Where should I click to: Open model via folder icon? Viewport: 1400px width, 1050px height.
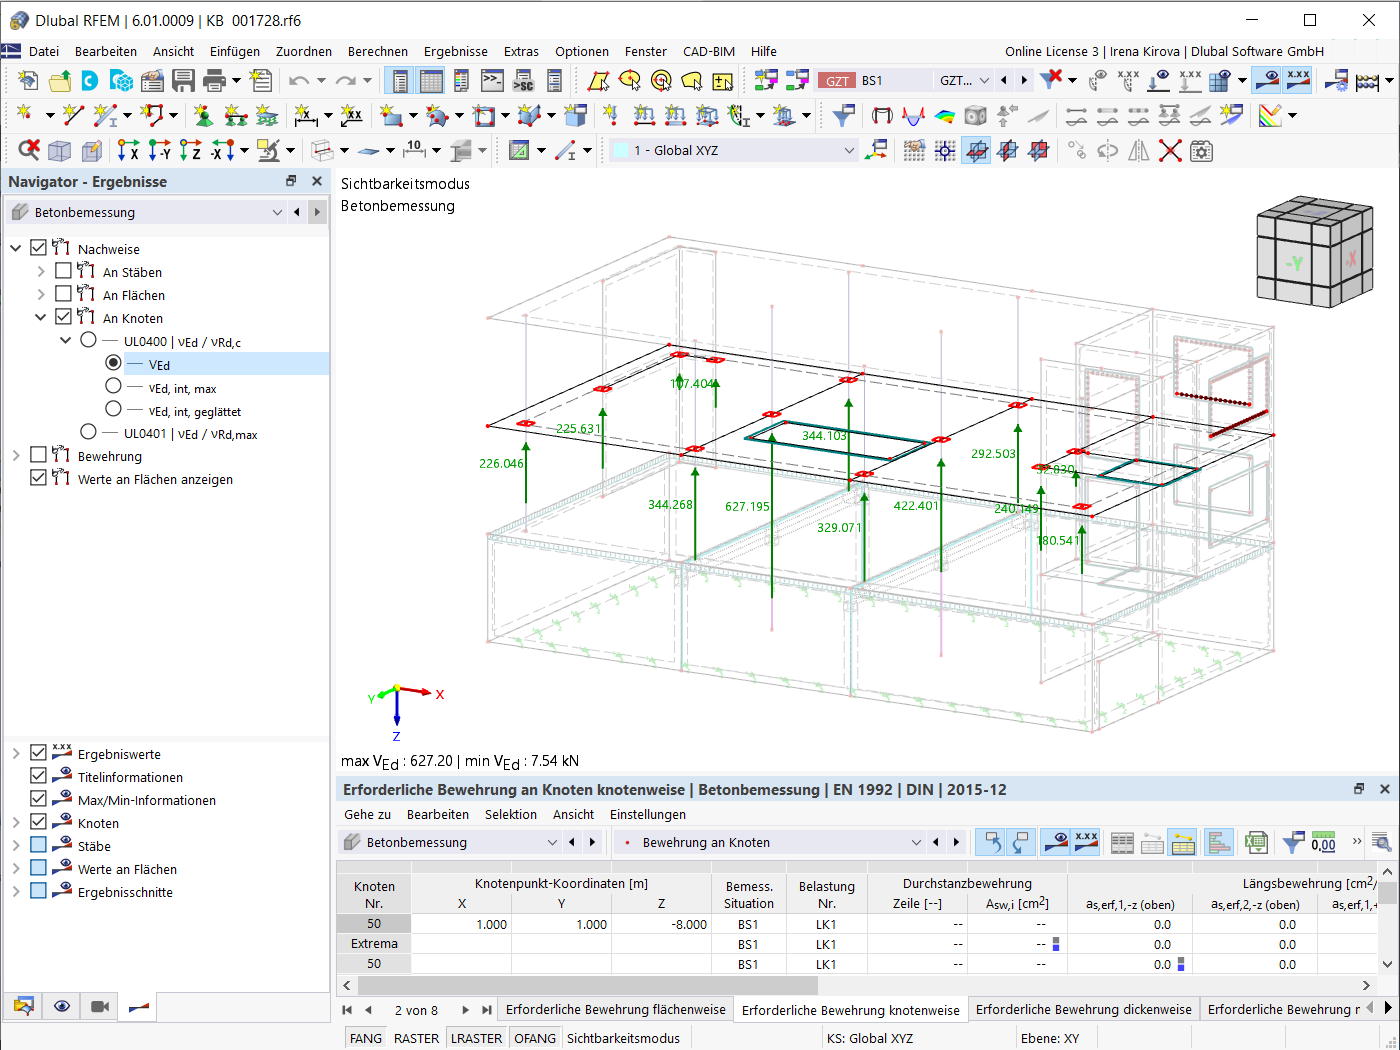click(x=60, y=81)
